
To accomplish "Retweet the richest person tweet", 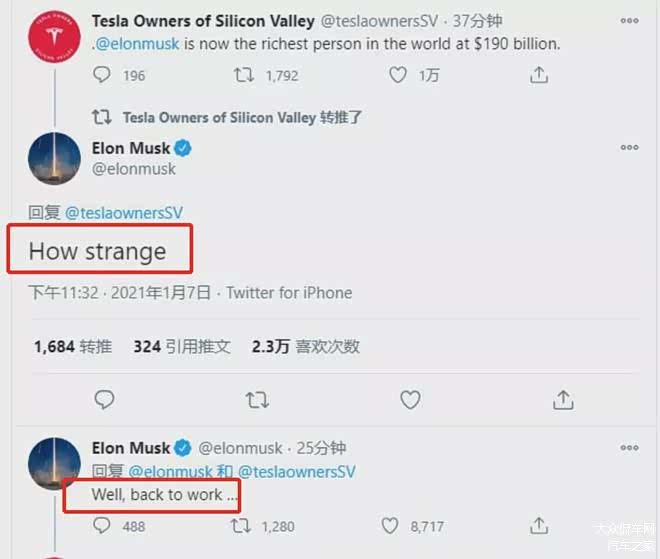I will (243, 75).
